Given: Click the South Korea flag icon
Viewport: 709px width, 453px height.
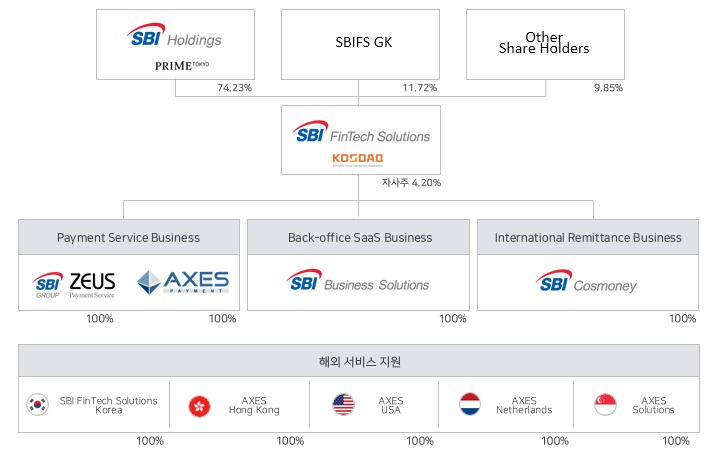Looking at the screenshot, I should (x=37, y=405).
